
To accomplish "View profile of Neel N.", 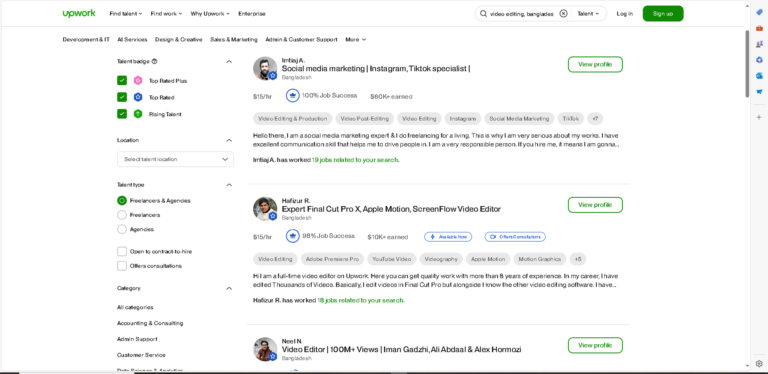I will (x=595, y=346).
